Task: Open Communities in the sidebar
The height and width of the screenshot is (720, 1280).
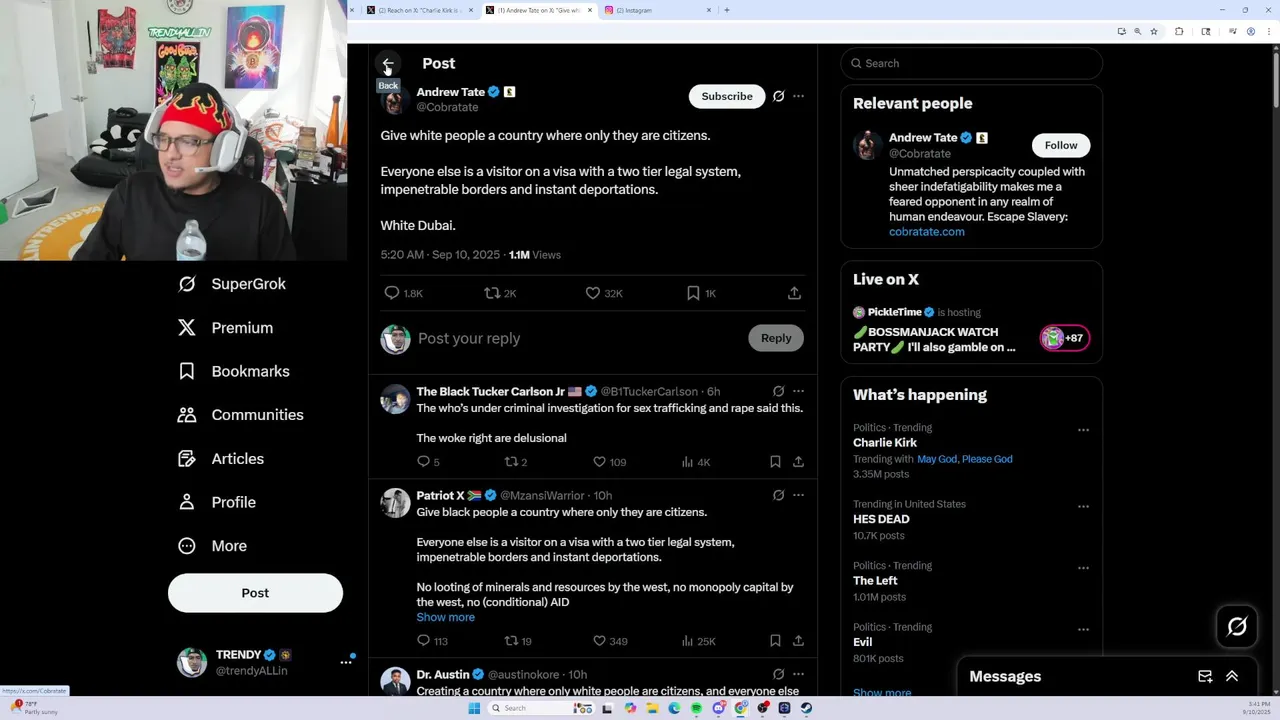Action: click(x=241, y=415)
